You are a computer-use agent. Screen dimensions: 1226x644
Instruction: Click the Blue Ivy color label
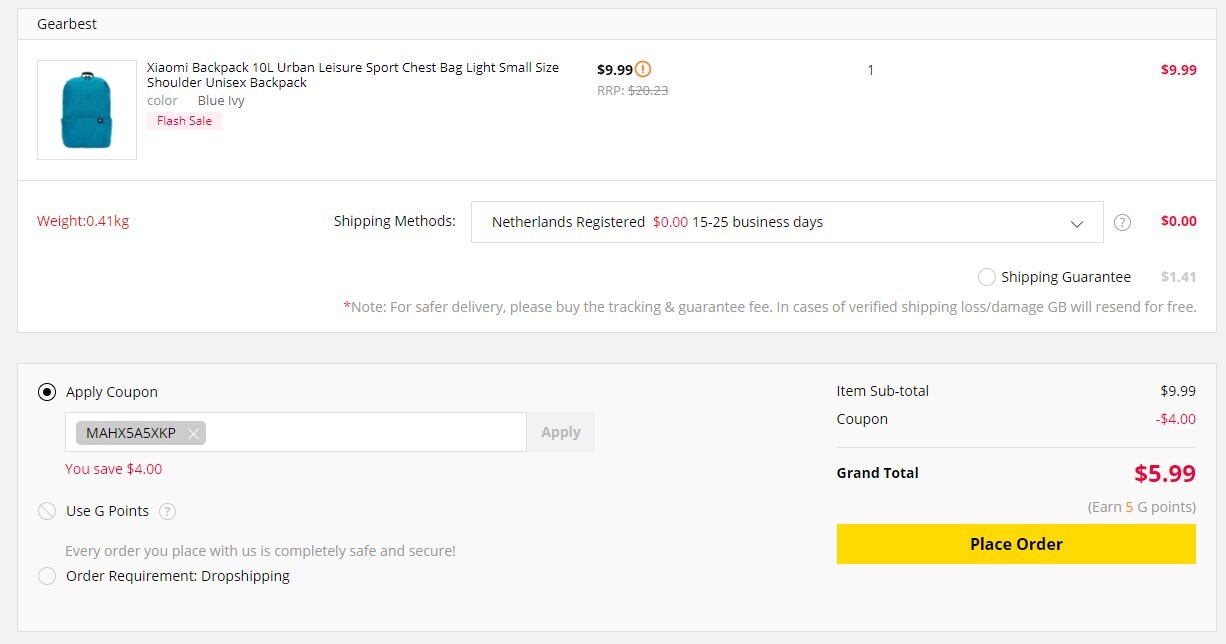coord(221,101)
